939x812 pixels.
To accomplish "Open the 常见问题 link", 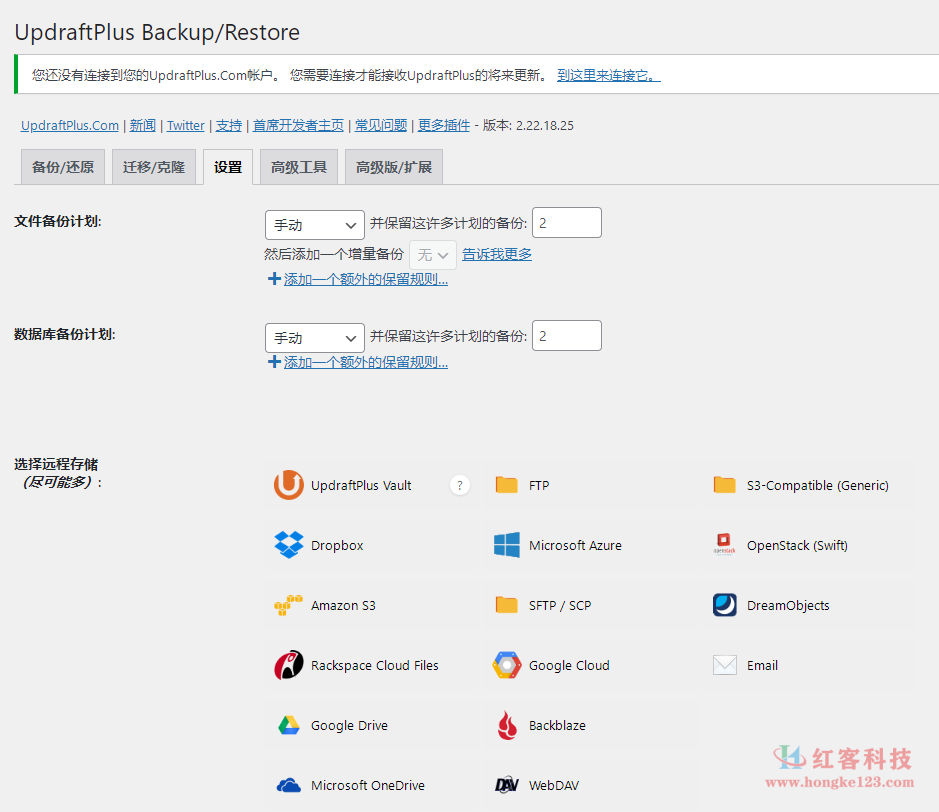I will click(x=381, y=126).
